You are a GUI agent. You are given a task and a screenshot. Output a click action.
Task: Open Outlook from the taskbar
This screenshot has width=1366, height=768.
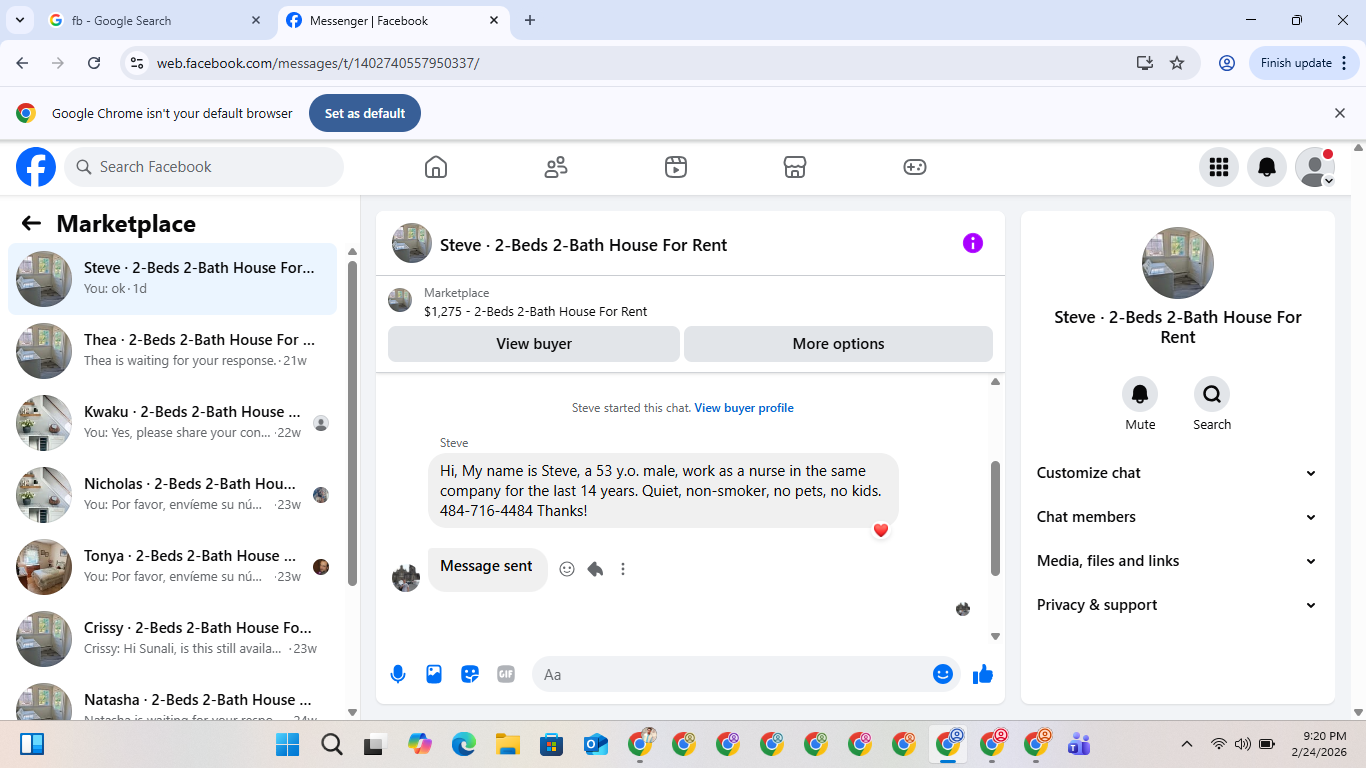(596, 744)
